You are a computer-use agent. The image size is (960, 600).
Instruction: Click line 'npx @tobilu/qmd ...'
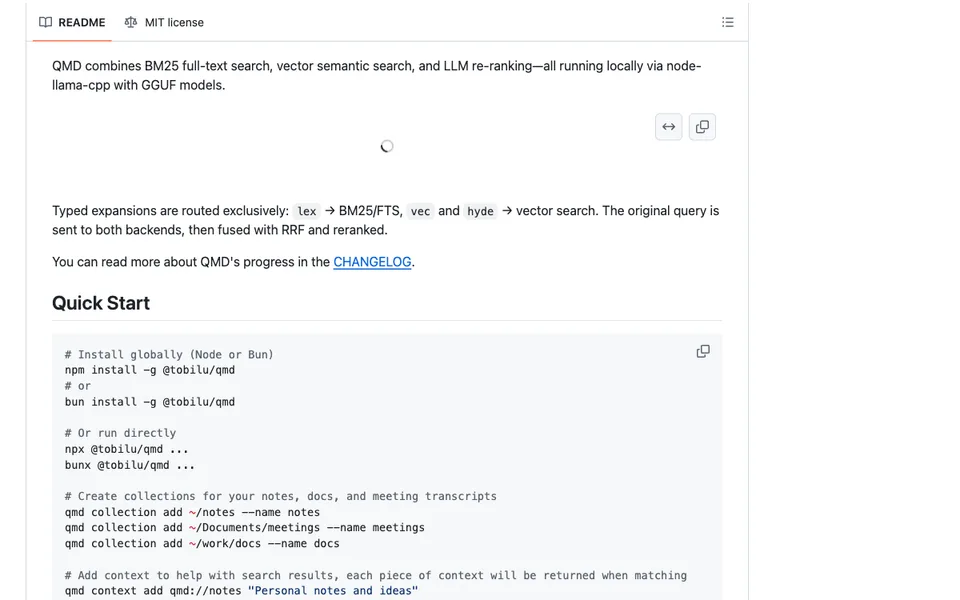coord(127,449)
